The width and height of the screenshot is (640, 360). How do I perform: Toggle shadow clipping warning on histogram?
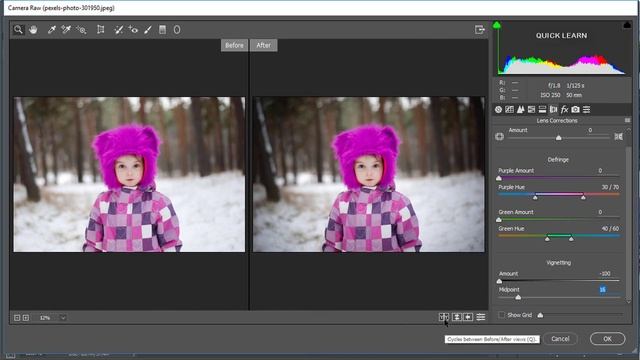(x=497, y=25)
